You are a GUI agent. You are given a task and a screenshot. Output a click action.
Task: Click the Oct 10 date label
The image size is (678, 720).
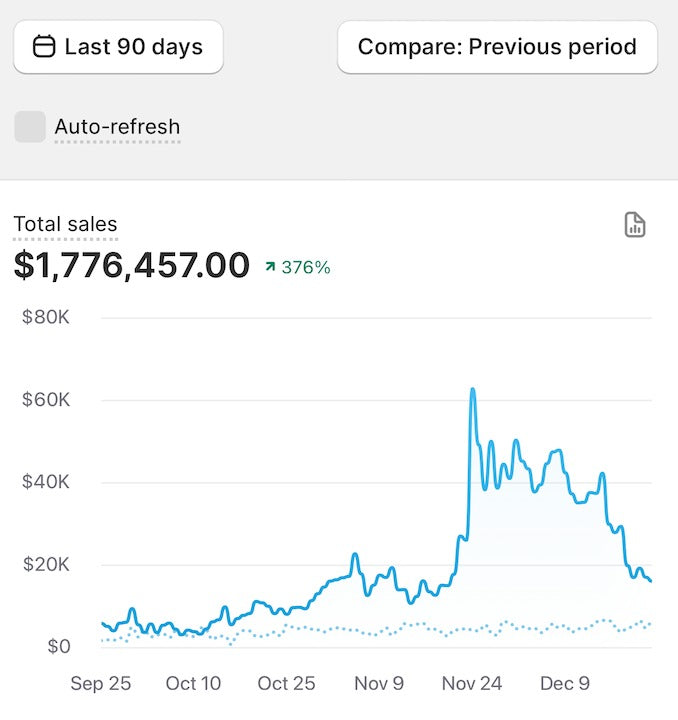point(193,683)
